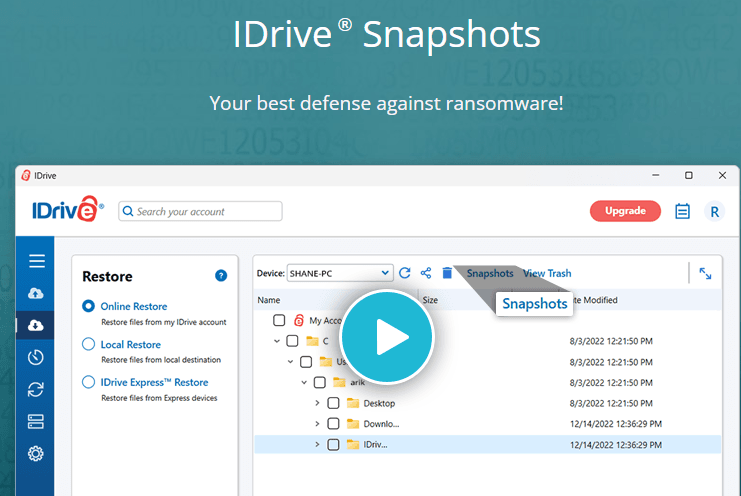Click the My Account IDrive icon
The height and width of the screenshot is (496, 741).
tap(299, 320)
